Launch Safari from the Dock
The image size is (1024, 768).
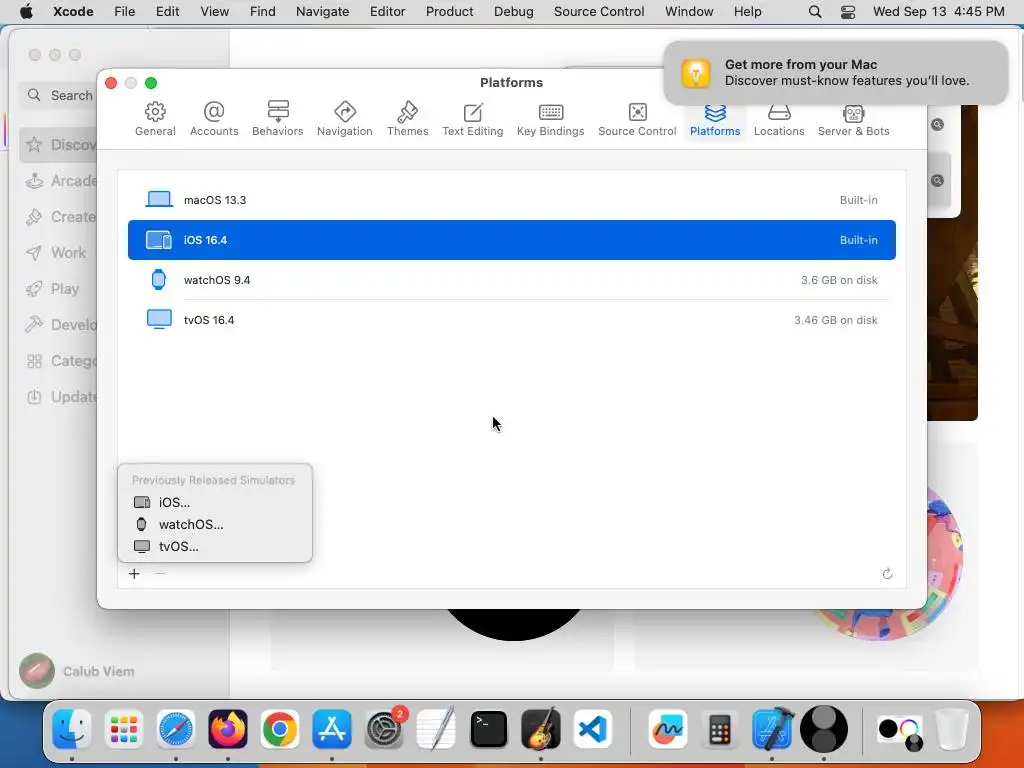pyautogui.click(x=176, y=729)
